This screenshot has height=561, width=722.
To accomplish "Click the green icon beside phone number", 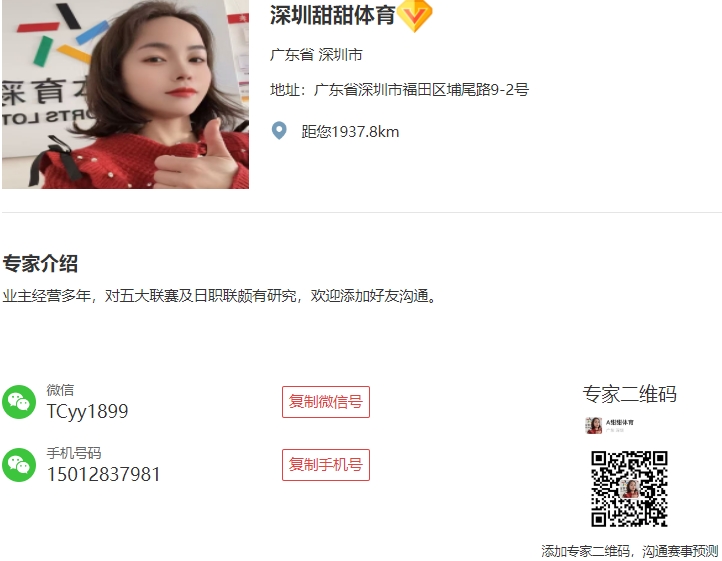I will click(x=19, y=465).
